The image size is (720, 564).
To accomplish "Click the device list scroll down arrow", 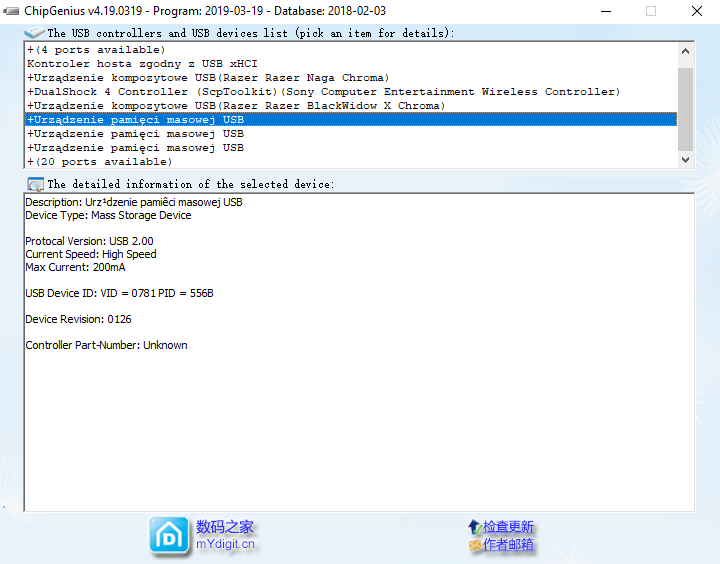I will pos(686,160).
